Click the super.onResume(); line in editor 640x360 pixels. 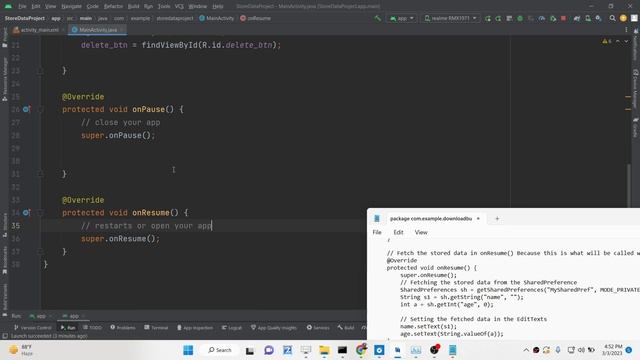[120, 239]
